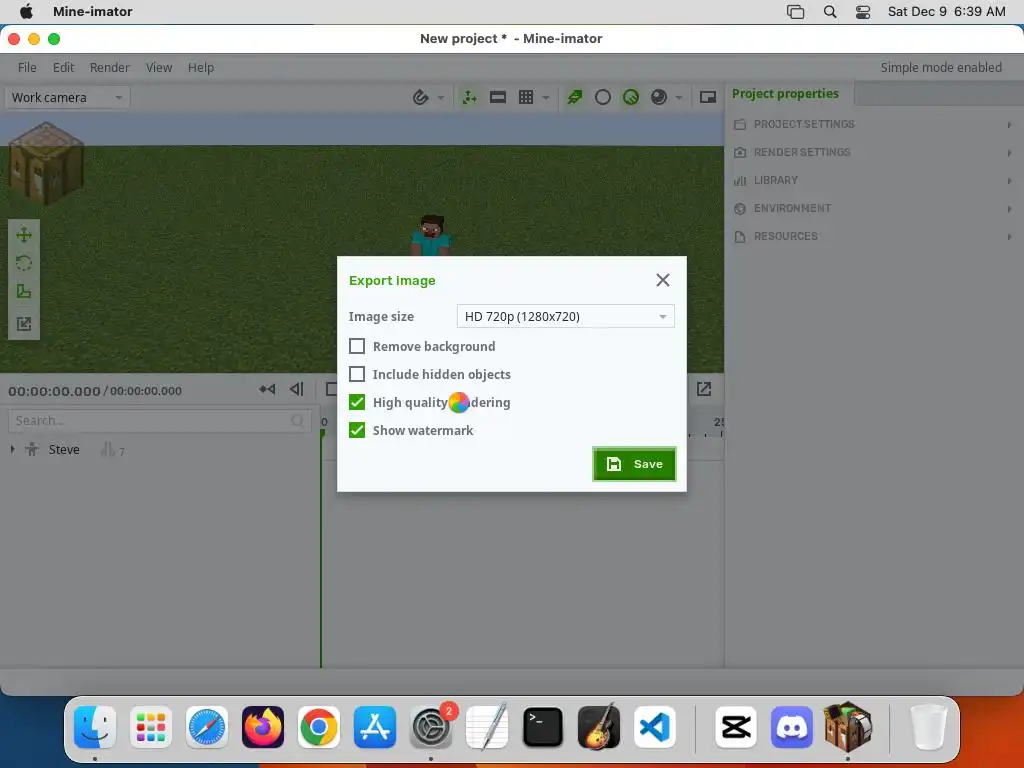
Task: Open Terminal from the dock
Action: pos(543,727)
